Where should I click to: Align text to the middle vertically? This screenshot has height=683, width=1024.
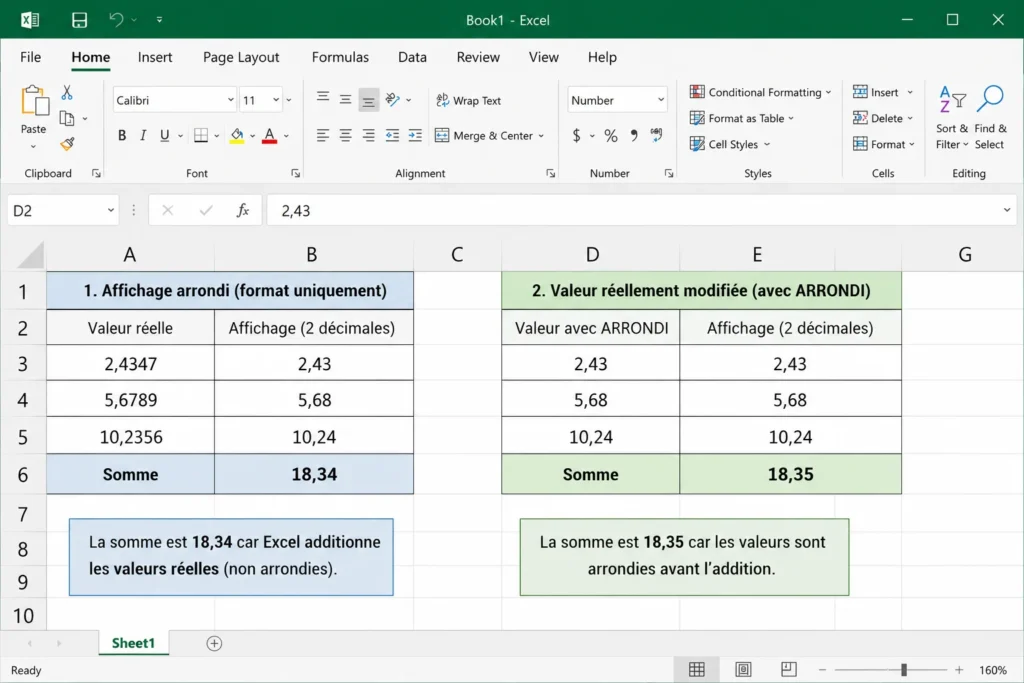tap(345, 99)
